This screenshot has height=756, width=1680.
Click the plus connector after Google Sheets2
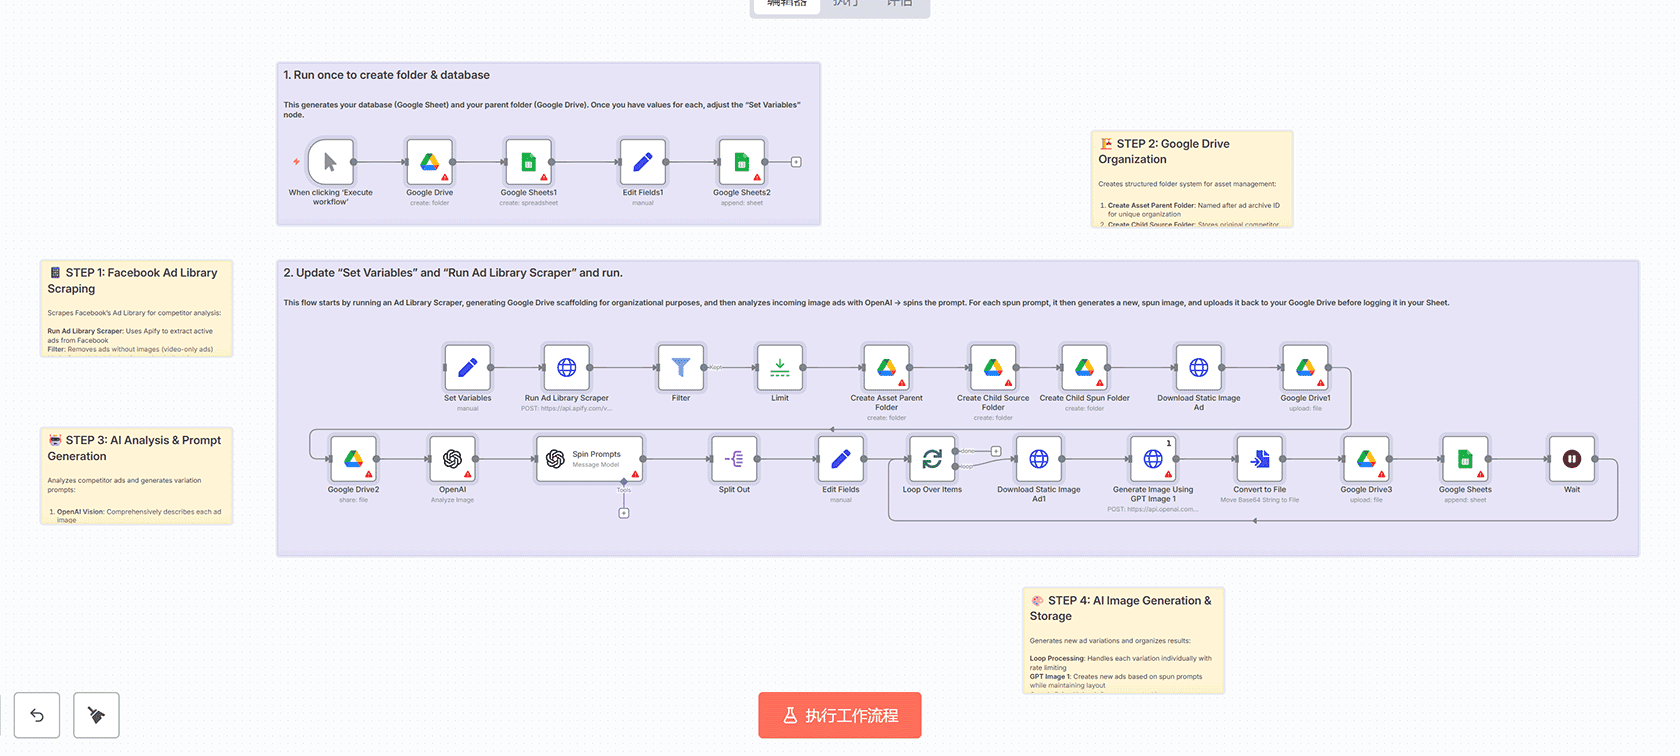pos(796,162)
